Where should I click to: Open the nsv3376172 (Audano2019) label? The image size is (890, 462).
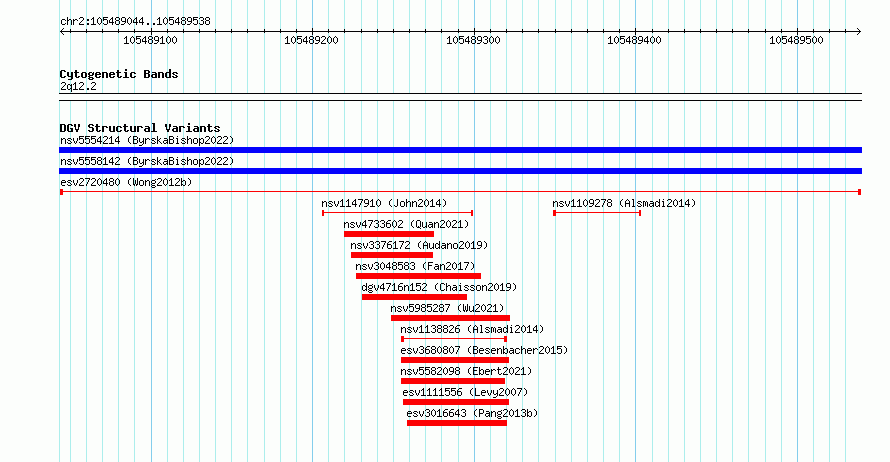(419, 245)
